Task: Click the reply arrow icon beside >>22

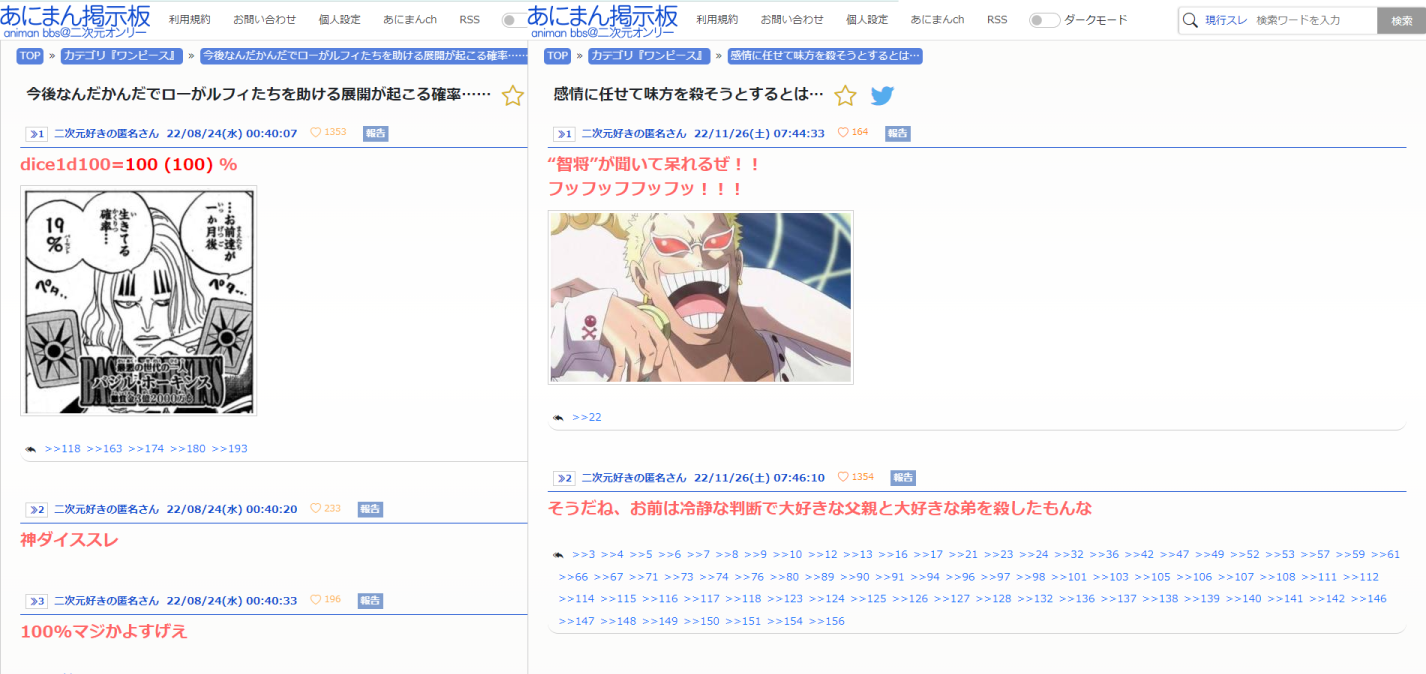Action: tap(558, 418)
